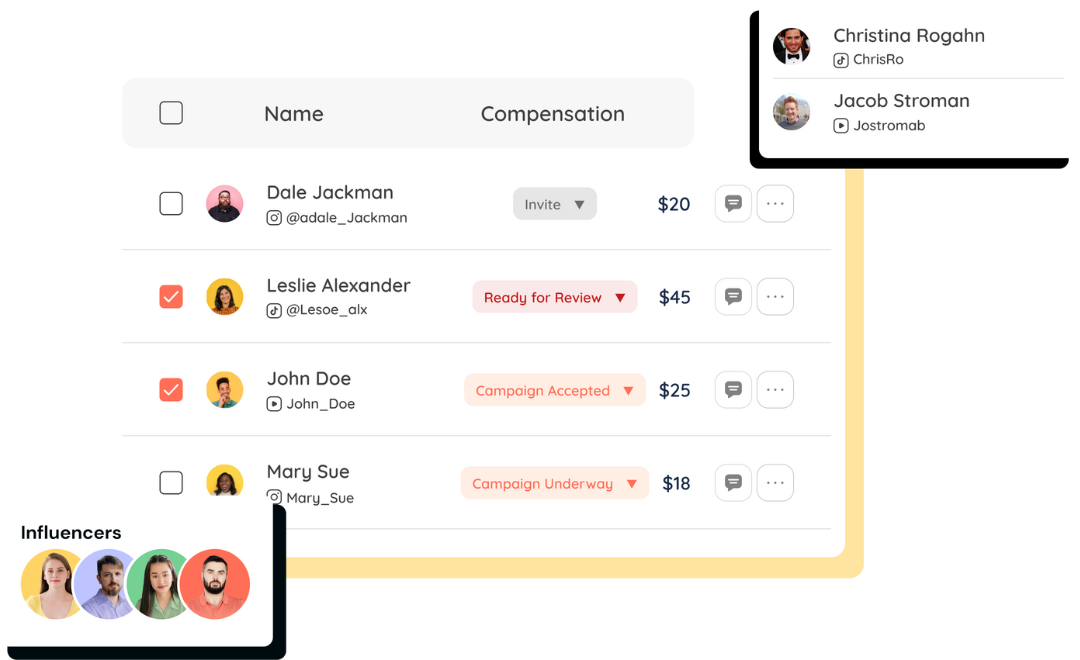1080x660 pixels.
Task: Click the red-background influencer avatar
Action: (x=215, y=584)
